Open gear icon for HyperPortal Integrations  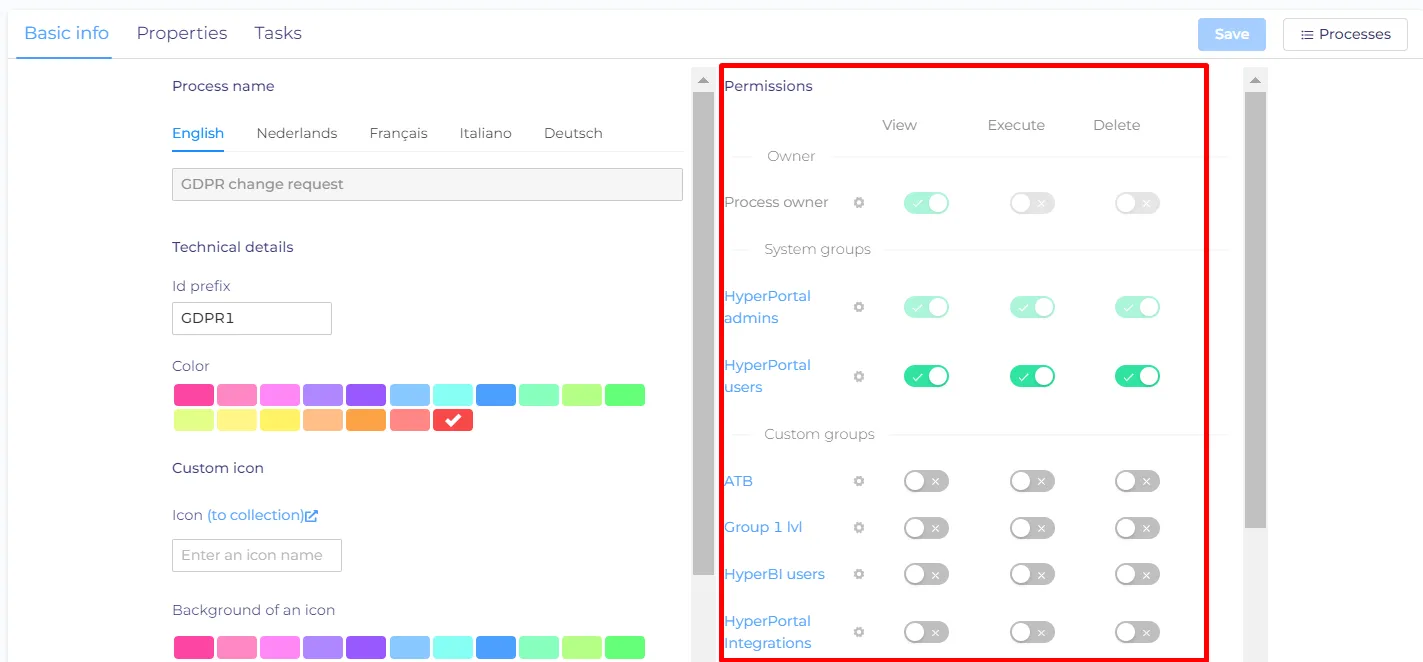pyautogui.click(x=858, y=632)
